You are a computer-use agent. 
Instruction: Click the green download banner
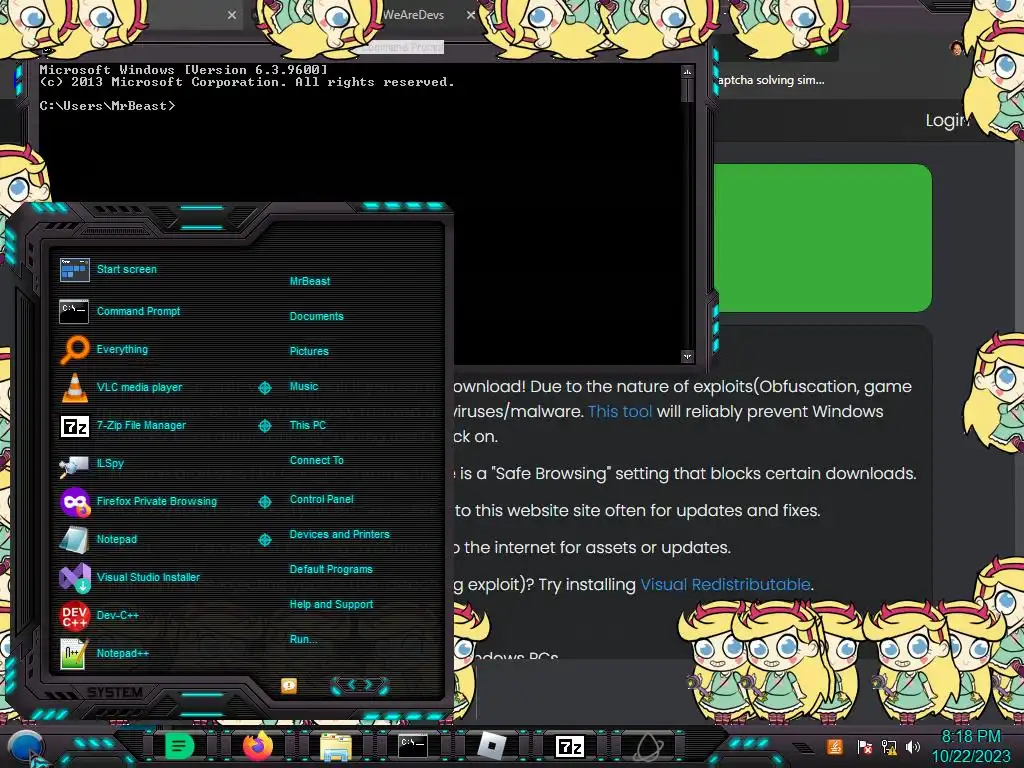[823, 238]
